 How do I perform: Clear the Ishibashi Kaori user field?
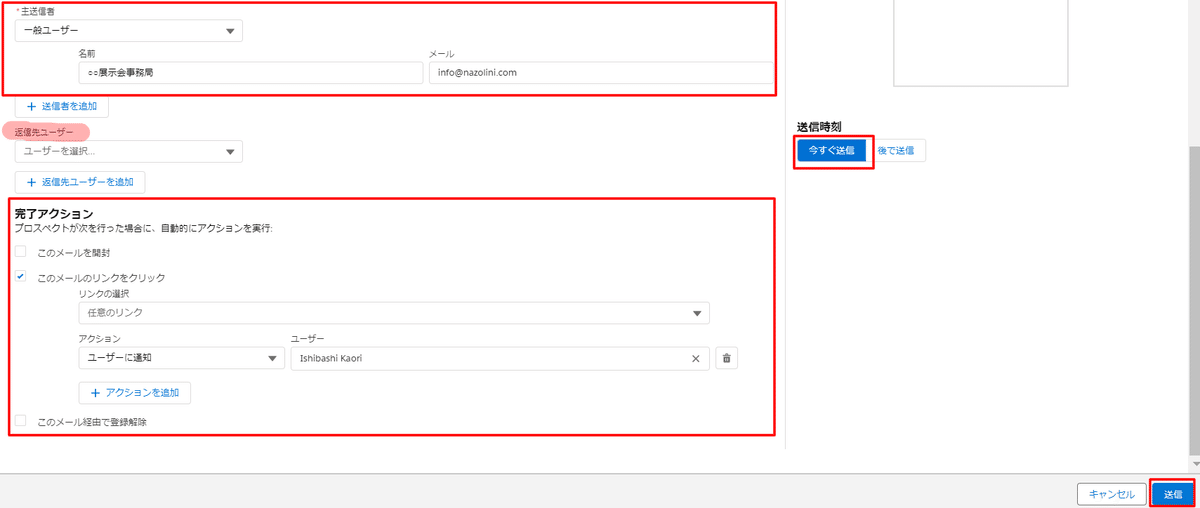tap(695, 359)
